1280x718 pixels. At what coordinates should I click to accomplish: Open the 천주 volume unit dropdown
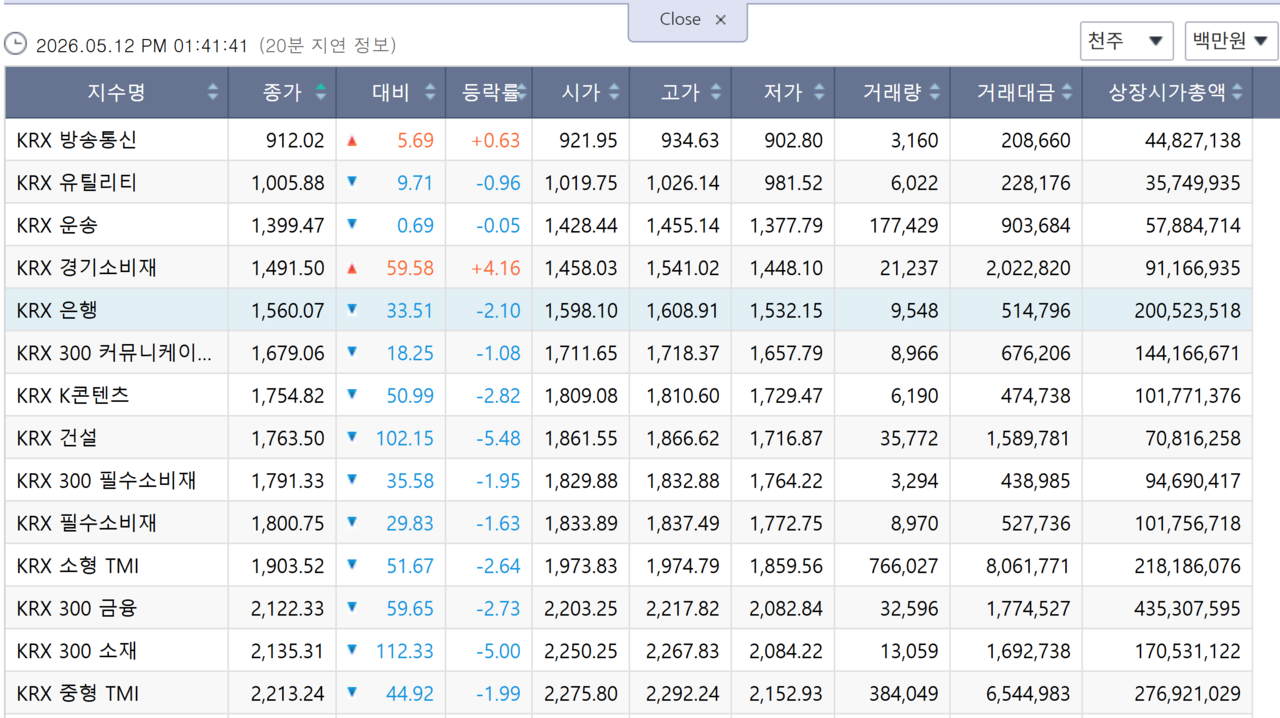coord(1126,41)
